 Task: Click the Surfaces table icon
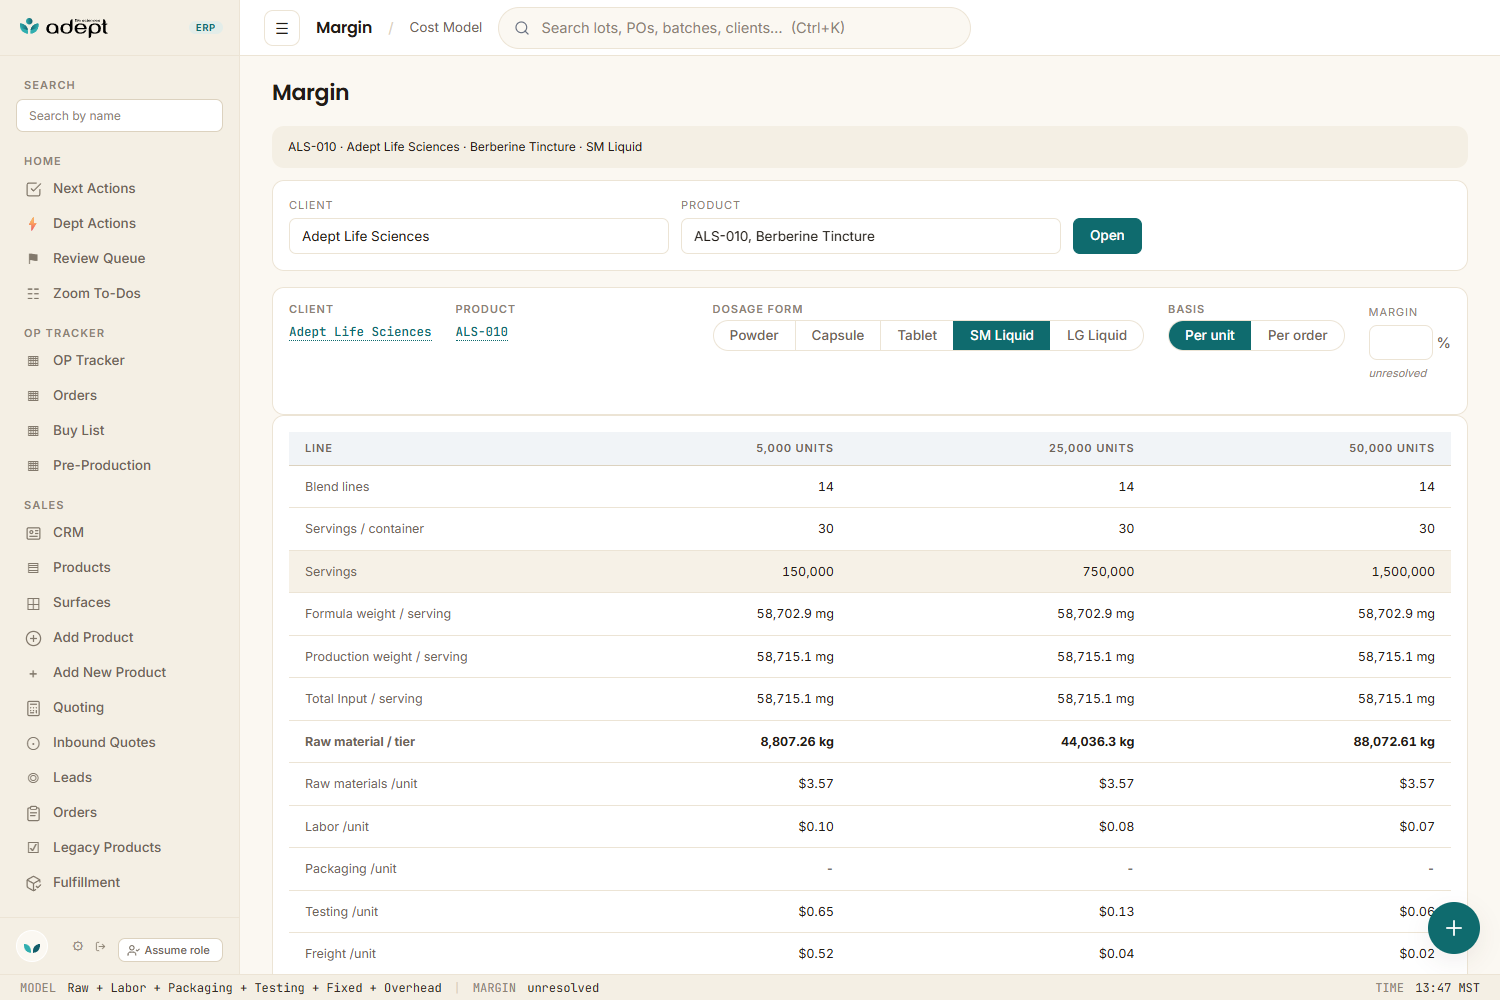click(x=33, y=603)
